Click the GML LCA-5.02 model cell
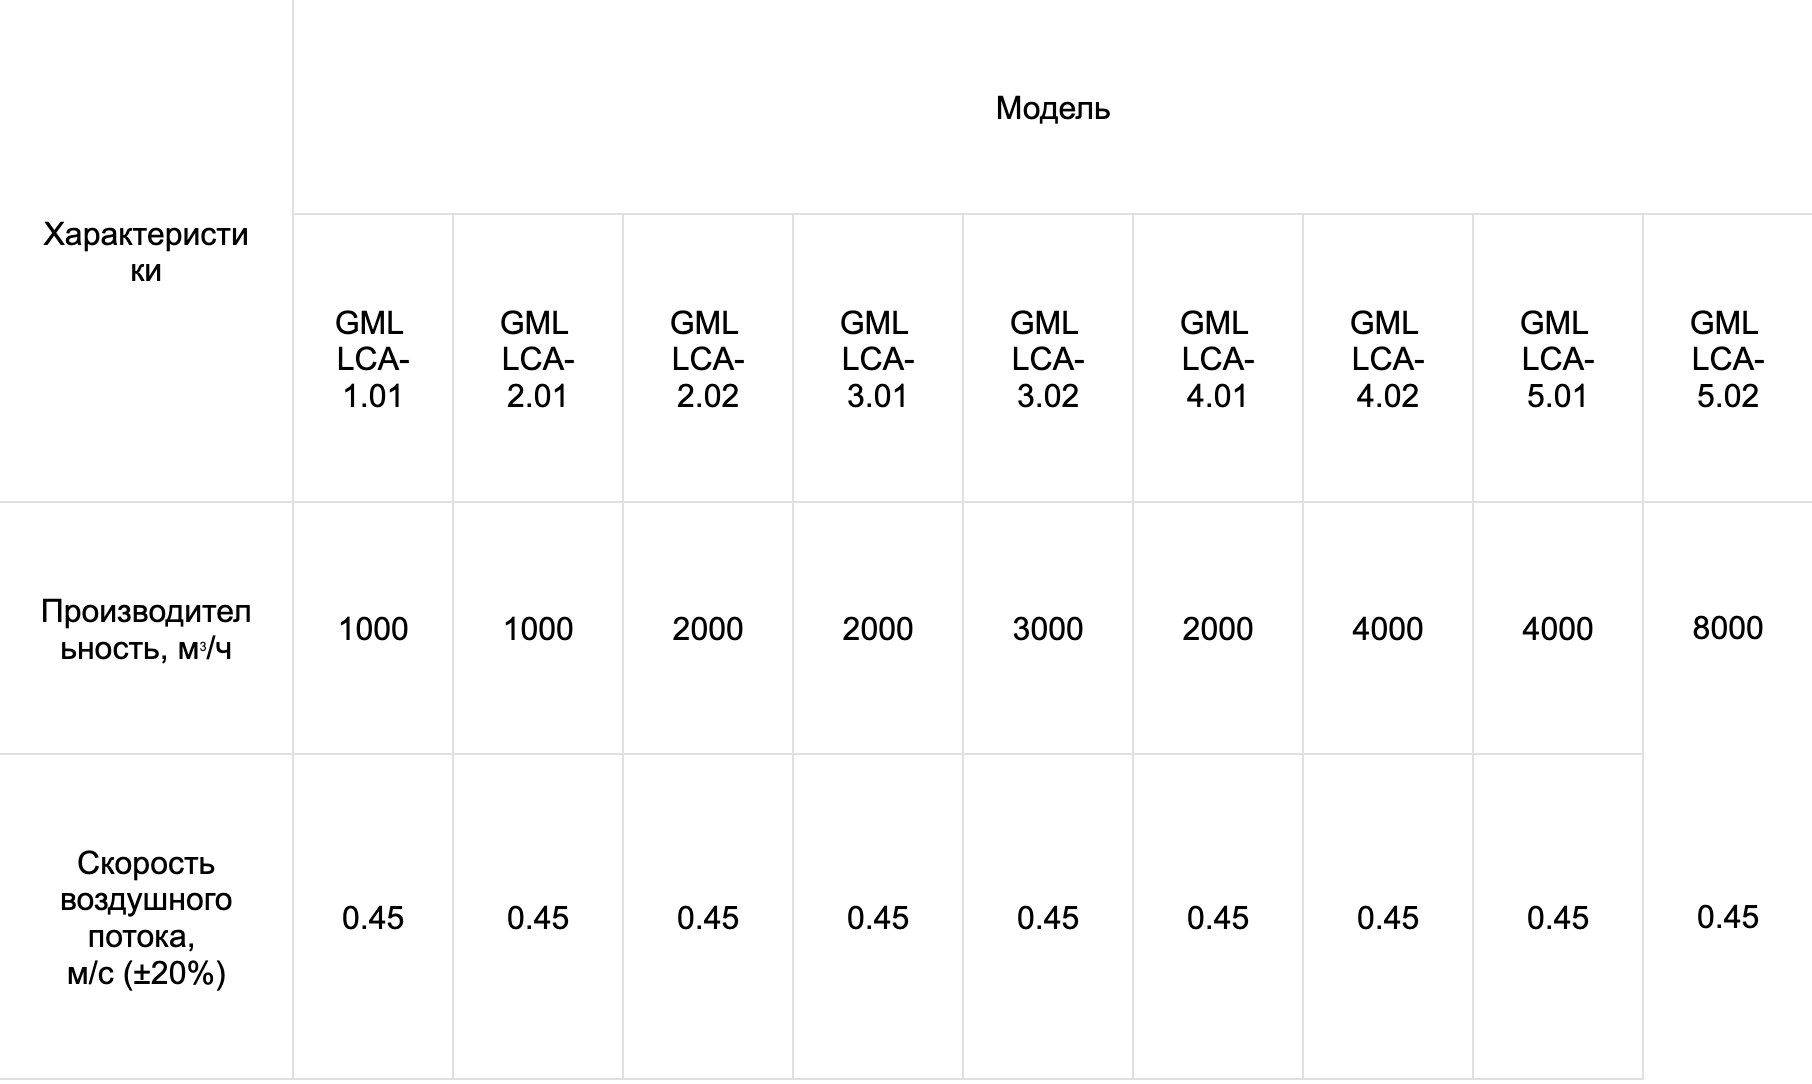1812x1084 pixels. coord(1728,359)
